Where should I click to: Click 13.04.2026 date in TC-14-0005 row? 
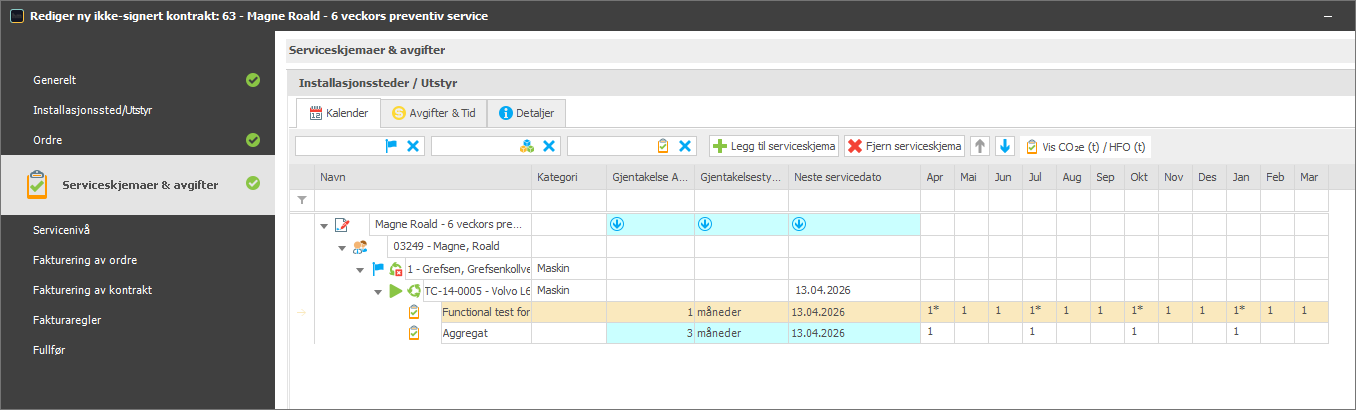854,291
